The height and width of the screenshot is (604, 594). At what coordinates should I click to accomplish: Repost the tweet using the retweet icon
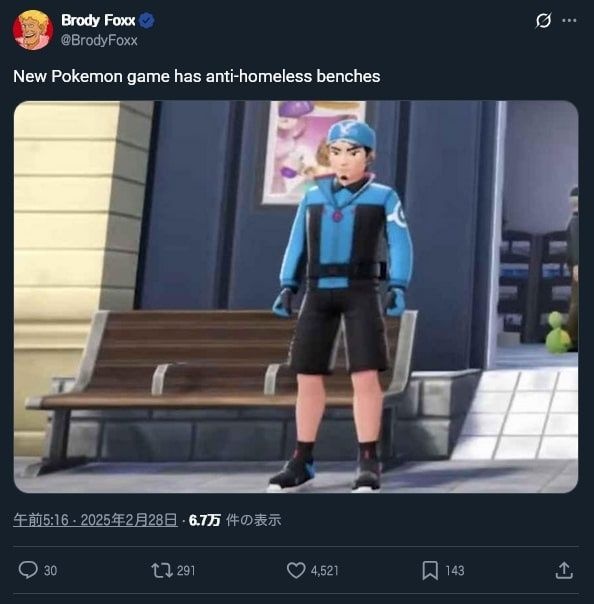tap(162, 570)
